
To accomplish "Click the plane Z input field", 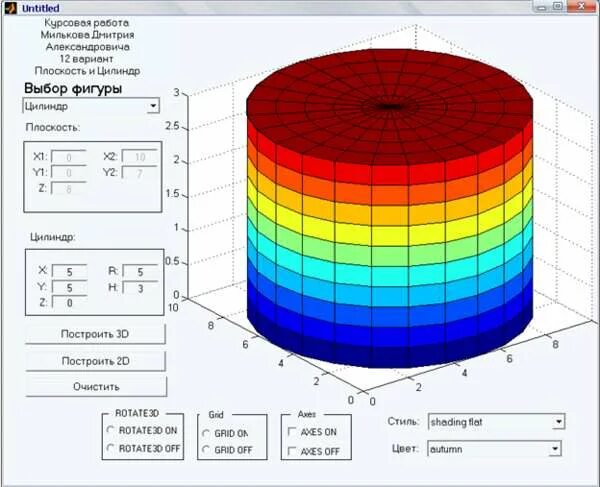I will [68, 189].
